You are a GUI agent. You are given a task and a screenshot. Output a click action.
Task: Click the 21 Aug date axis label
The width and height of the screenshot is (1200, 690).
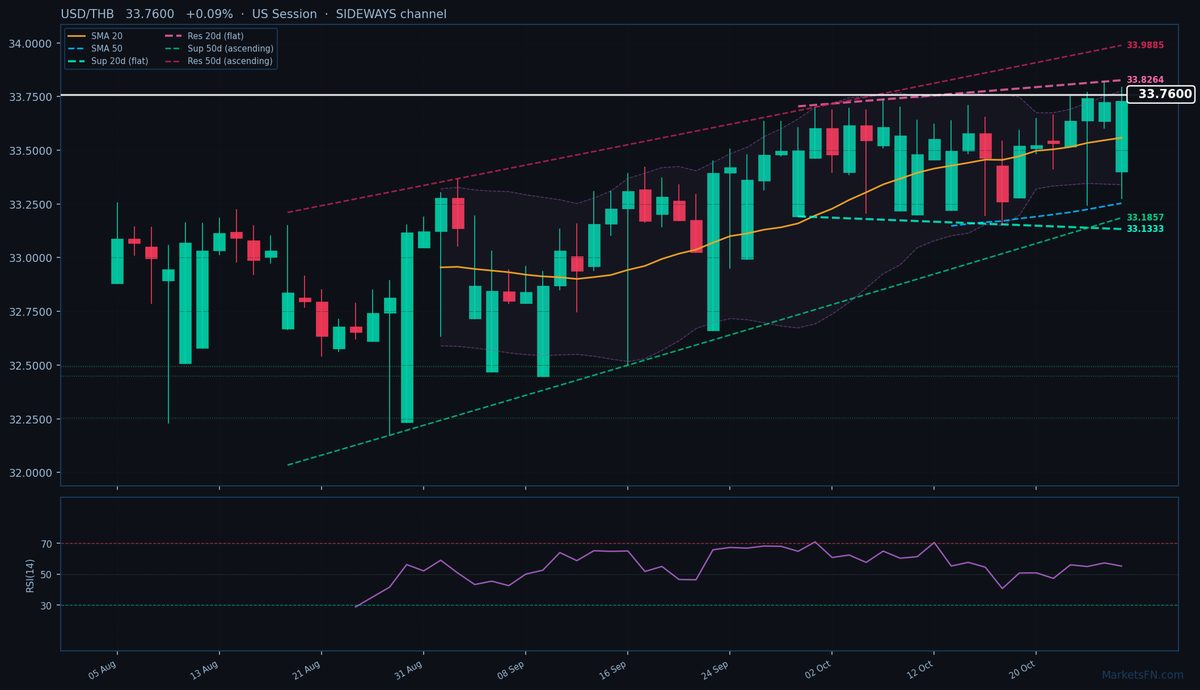coord(307,668)
